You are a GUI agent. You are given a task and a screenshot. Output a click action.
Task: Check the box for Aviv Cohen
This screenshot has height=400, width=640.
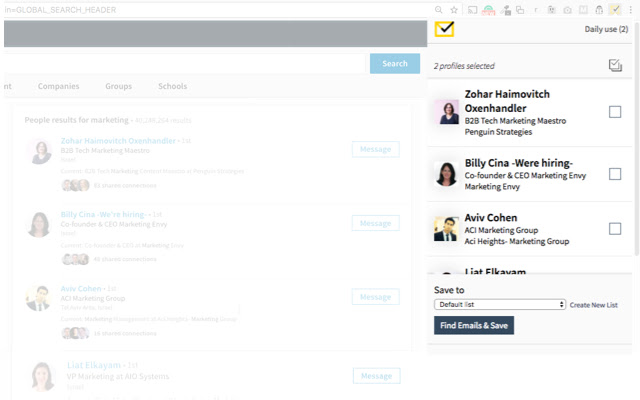coord(615,229)
